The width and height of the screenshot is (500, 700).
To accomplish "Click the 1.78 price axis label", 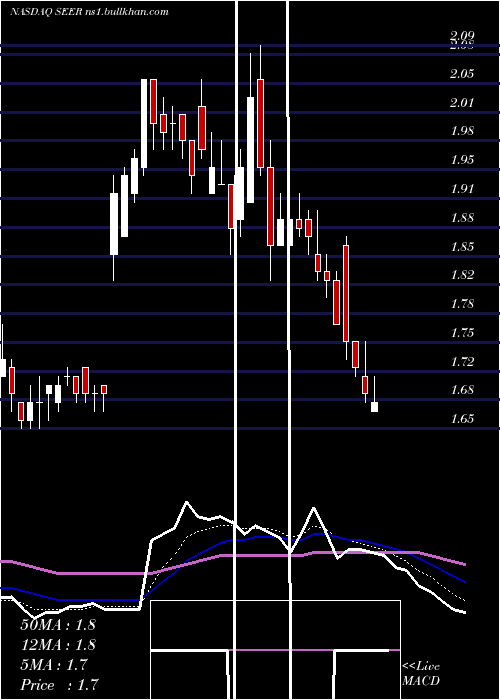I will coord(462,304).
